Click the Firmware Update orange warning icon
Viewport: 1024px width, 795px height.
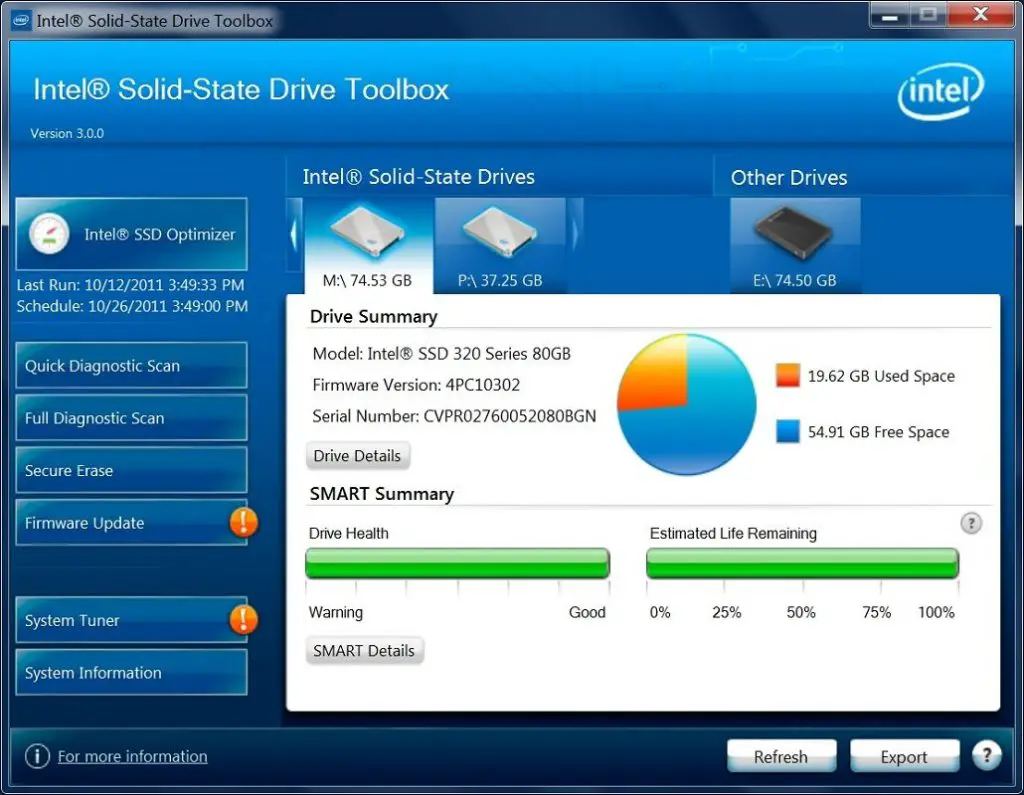click(244, 523)
